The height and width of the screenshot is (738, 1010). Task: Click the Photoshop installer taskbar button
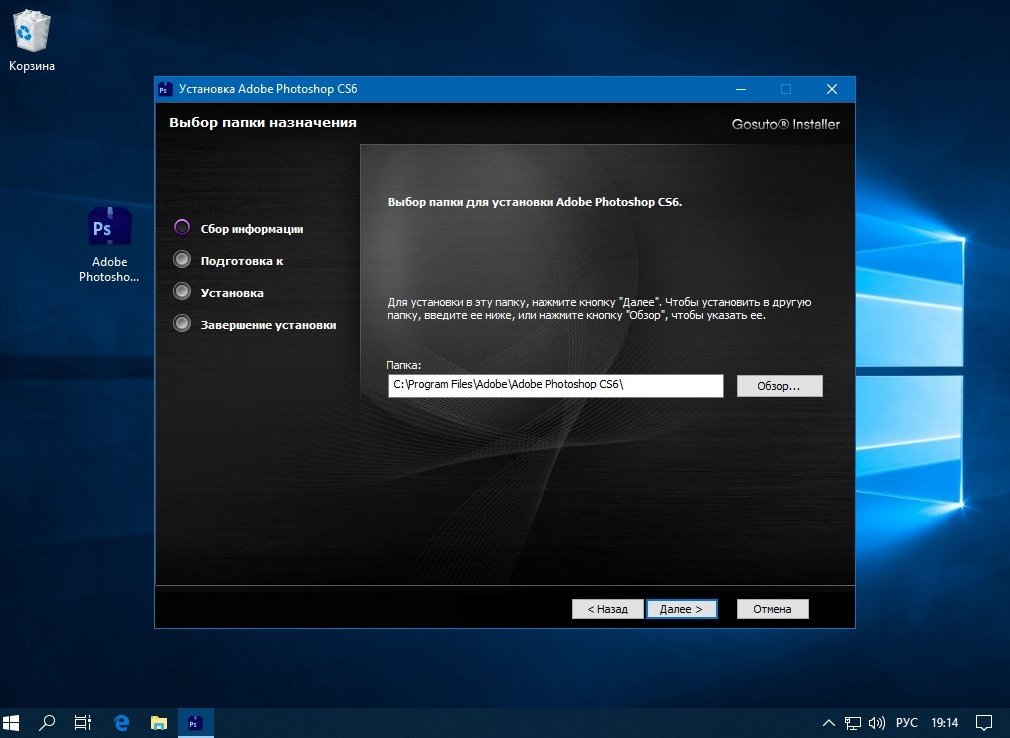point(195,723)
